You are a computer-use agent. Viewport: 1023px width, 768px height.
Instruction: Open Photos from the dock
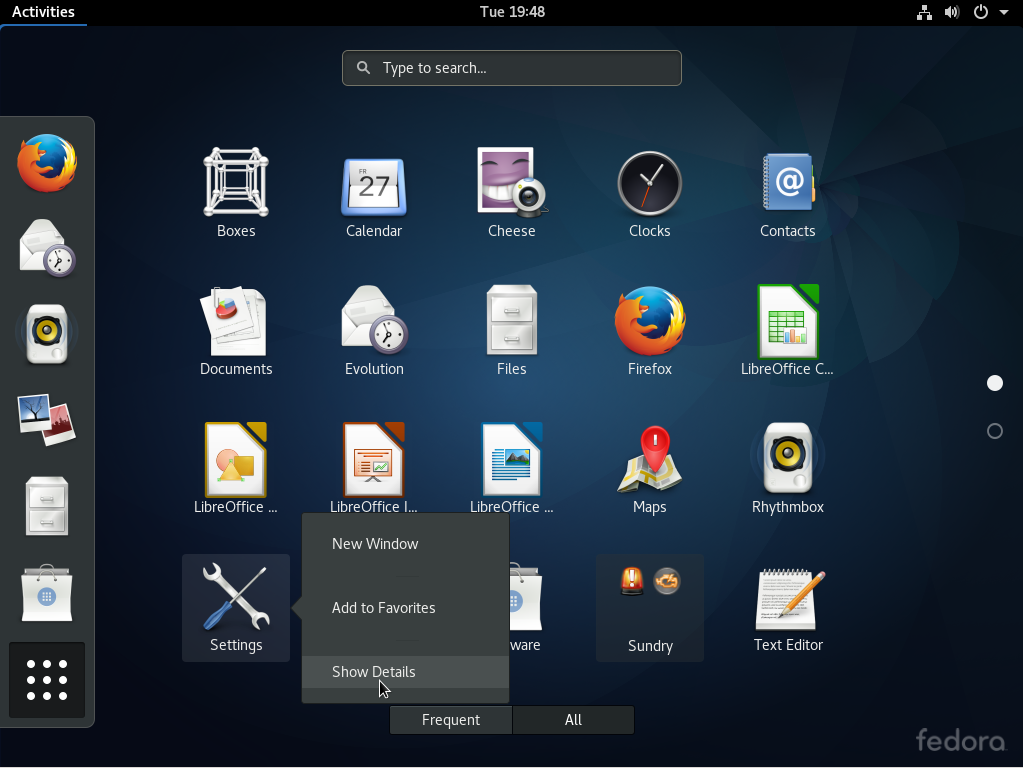[x=47, y=419]
